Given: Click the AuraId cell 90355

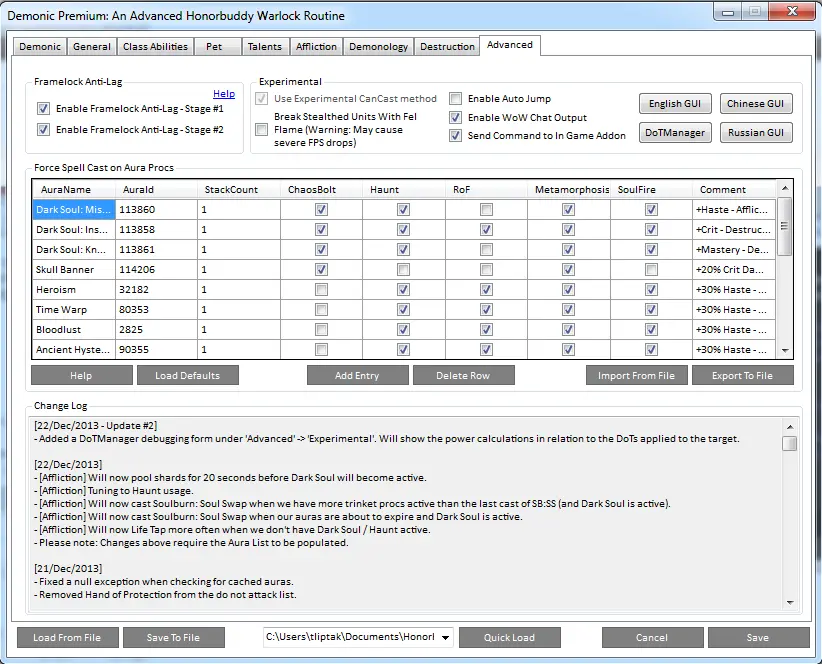Looking at the screenshot, I should click(x=156, y=350).
